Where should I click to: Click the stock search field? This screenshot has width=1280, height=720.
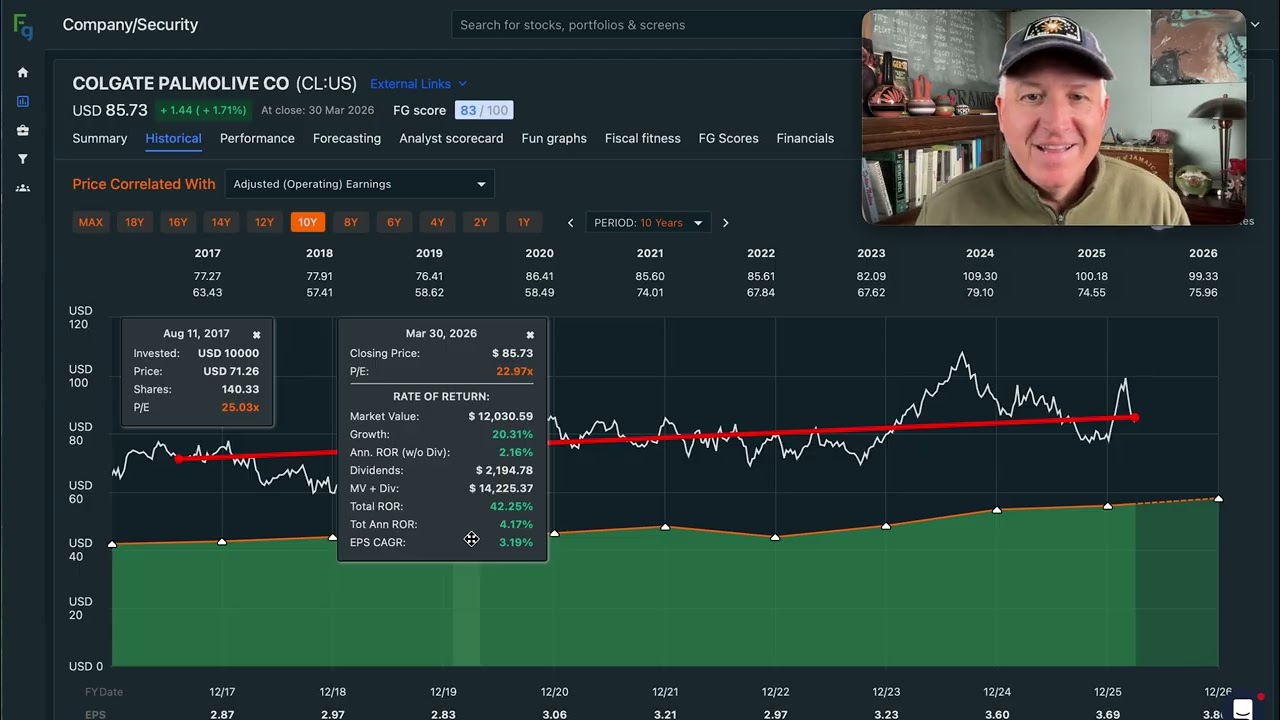pyautogui.click(x=655, y=25)
